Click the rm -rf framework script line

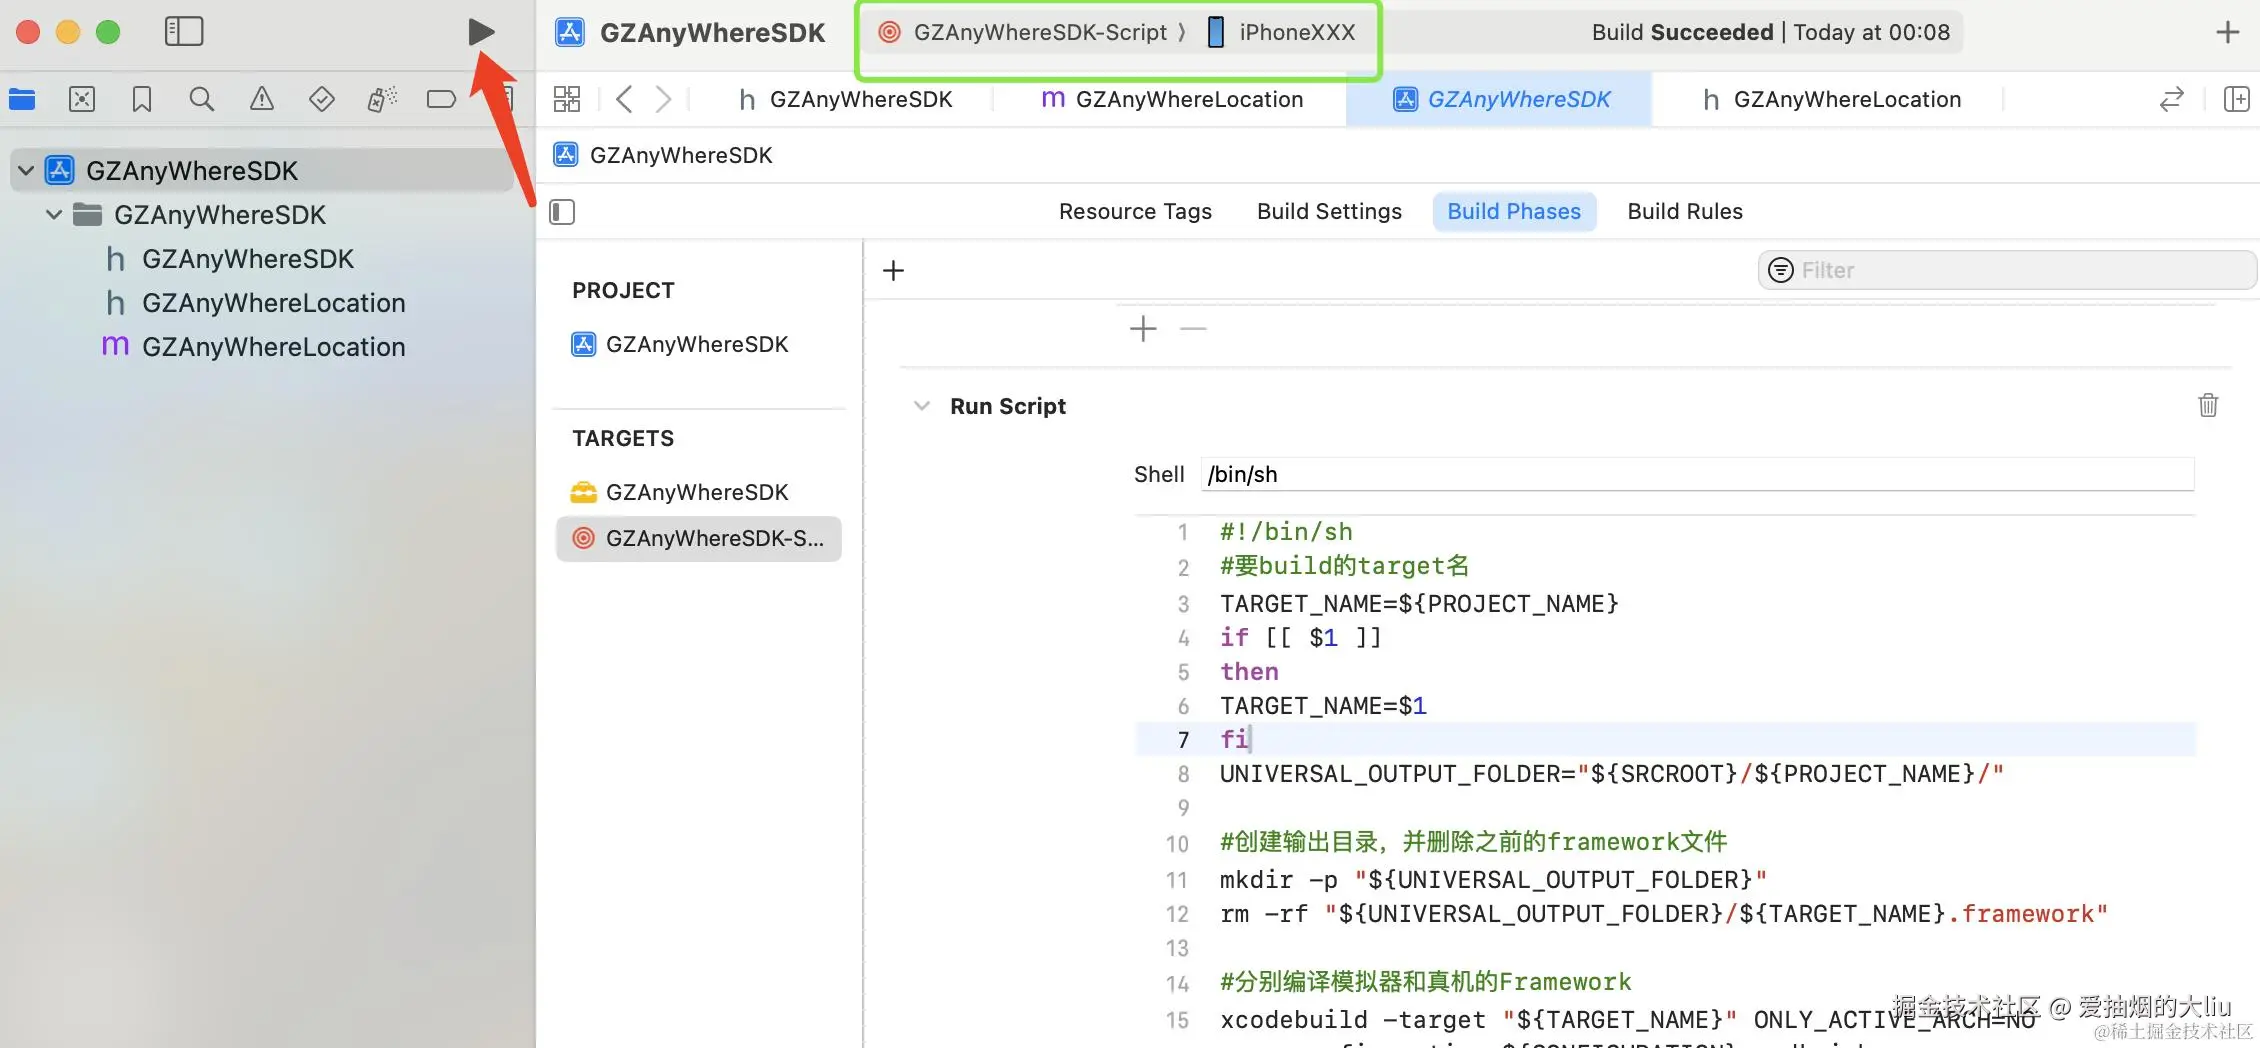click(x=1664, y=914)
